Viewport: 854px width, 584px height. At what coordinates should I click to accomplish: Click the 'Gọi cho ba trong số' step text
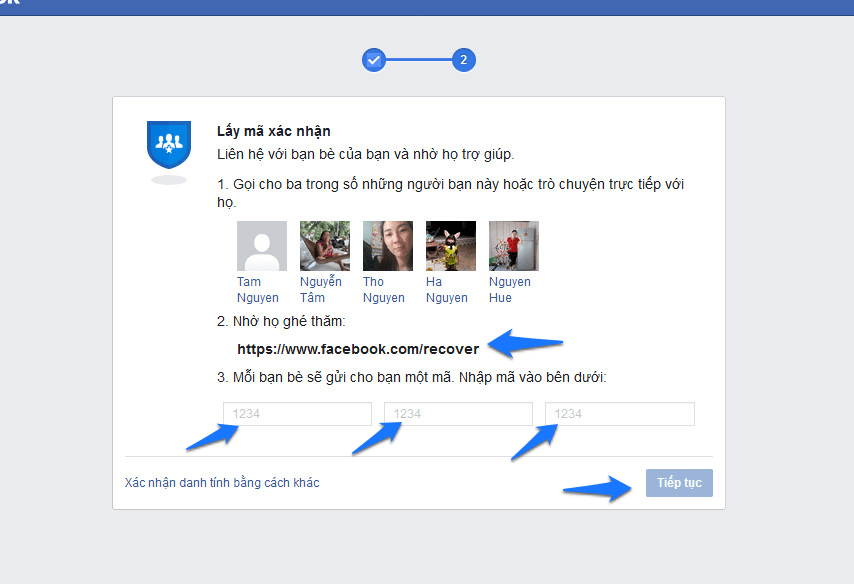click(x=450, y=193)
